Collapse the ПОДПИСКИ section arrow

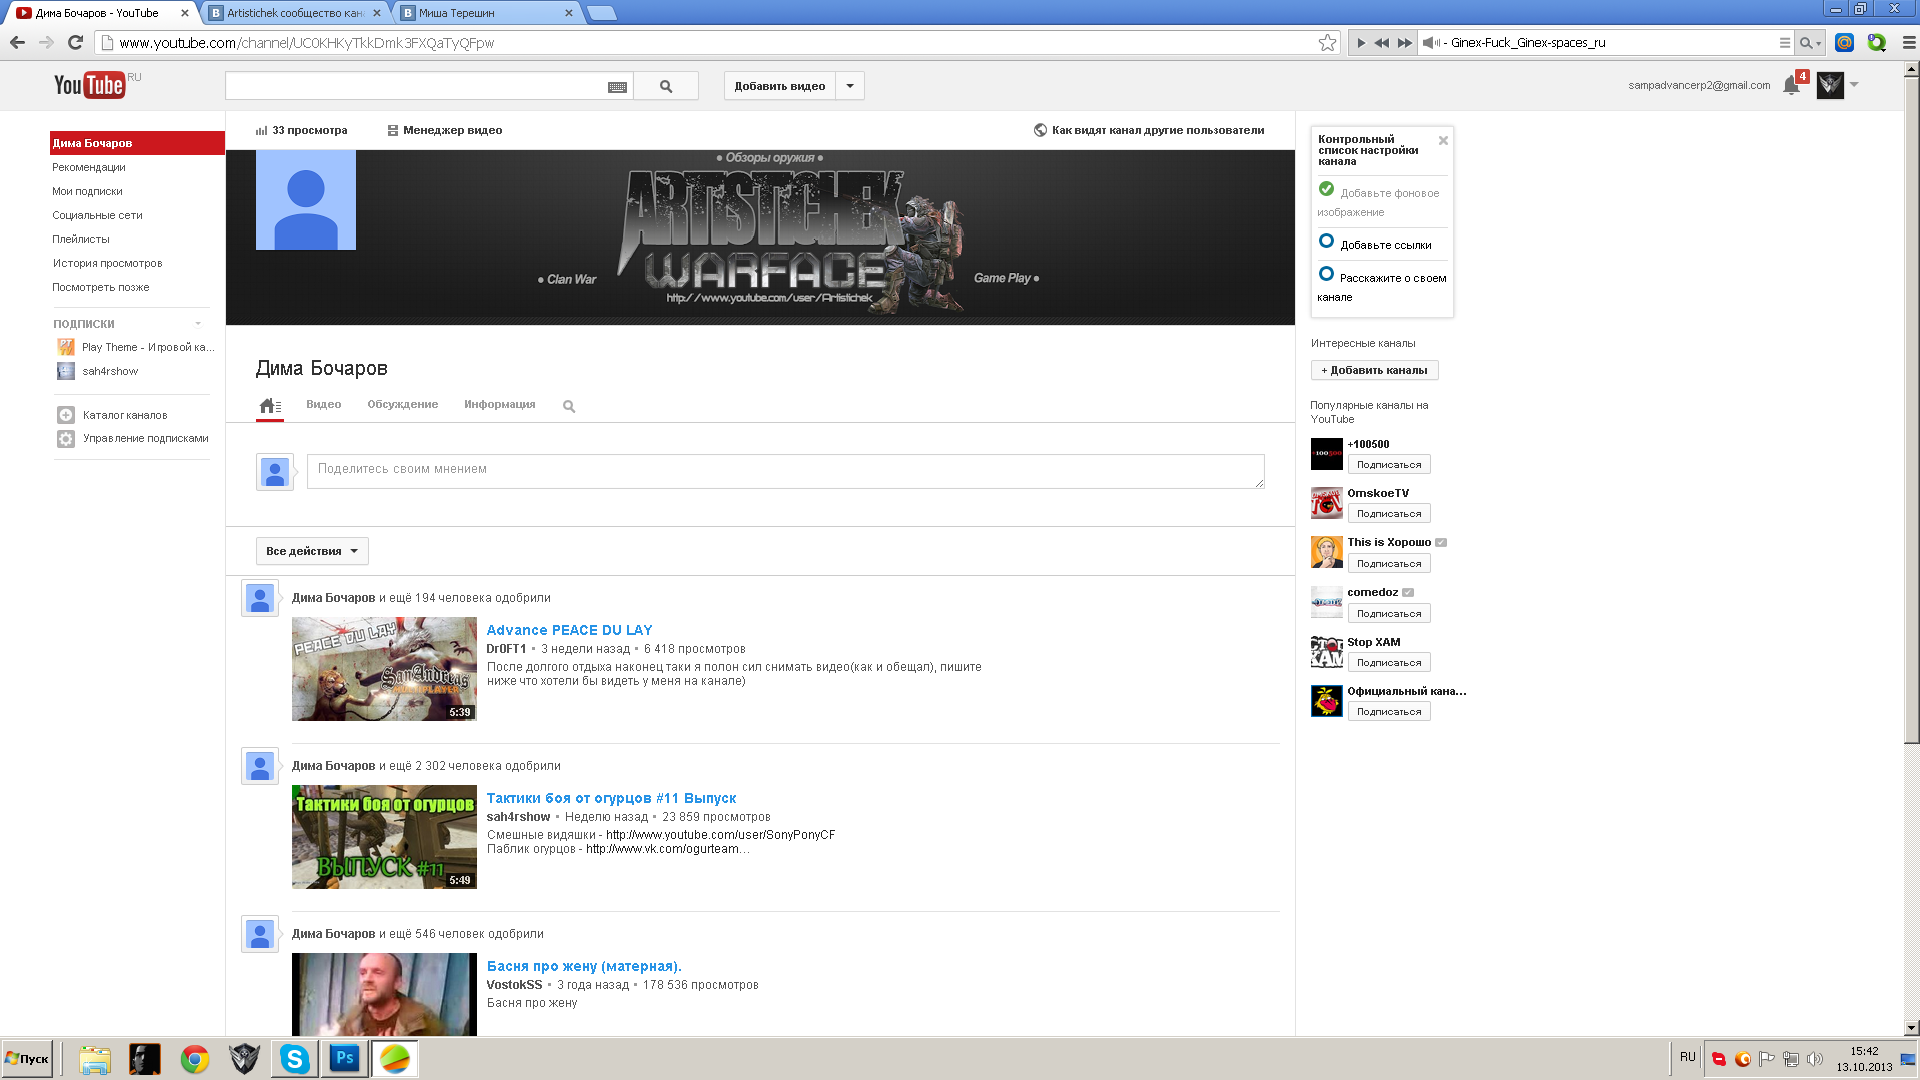pos(198,324)
